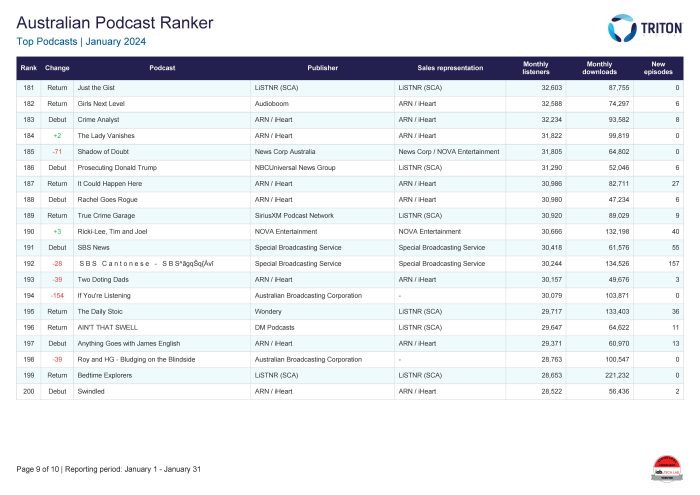Click the Triton logo
This screenshot has width=700, height=495.
(645, 28)
